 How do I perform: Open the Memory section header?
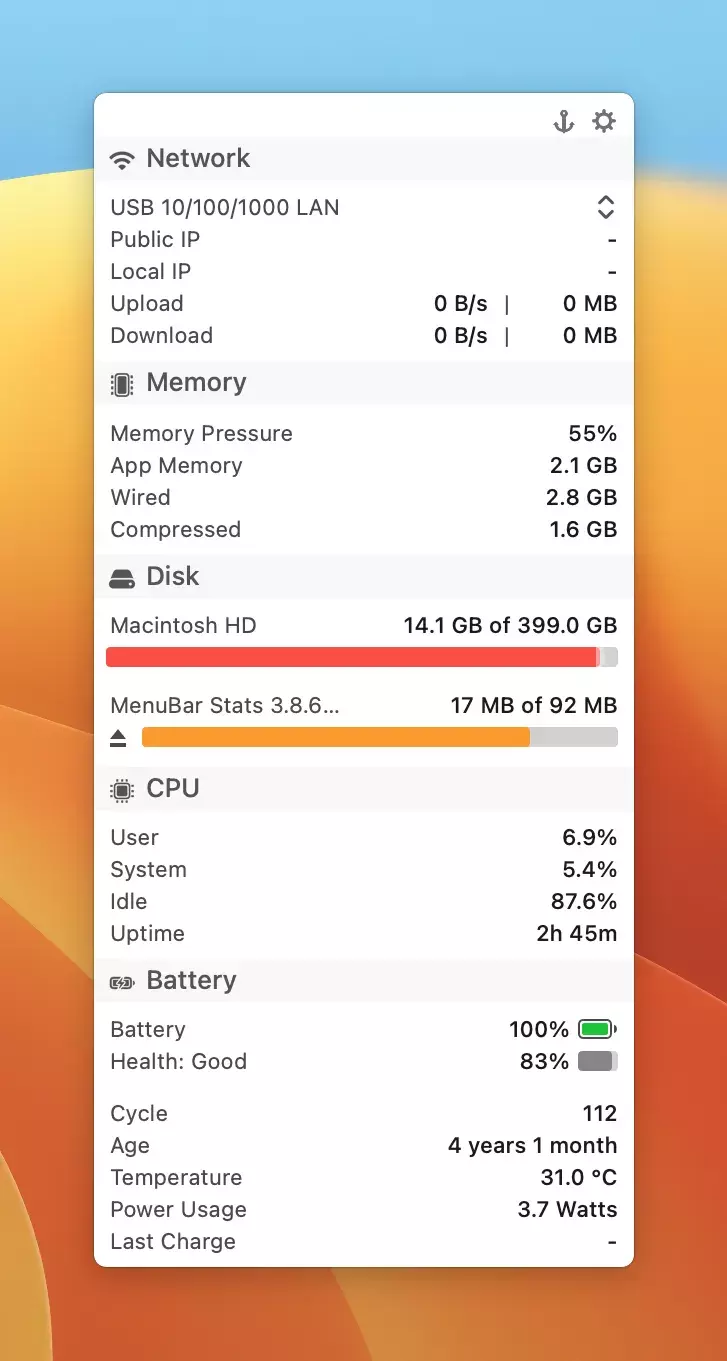[196, 383]
